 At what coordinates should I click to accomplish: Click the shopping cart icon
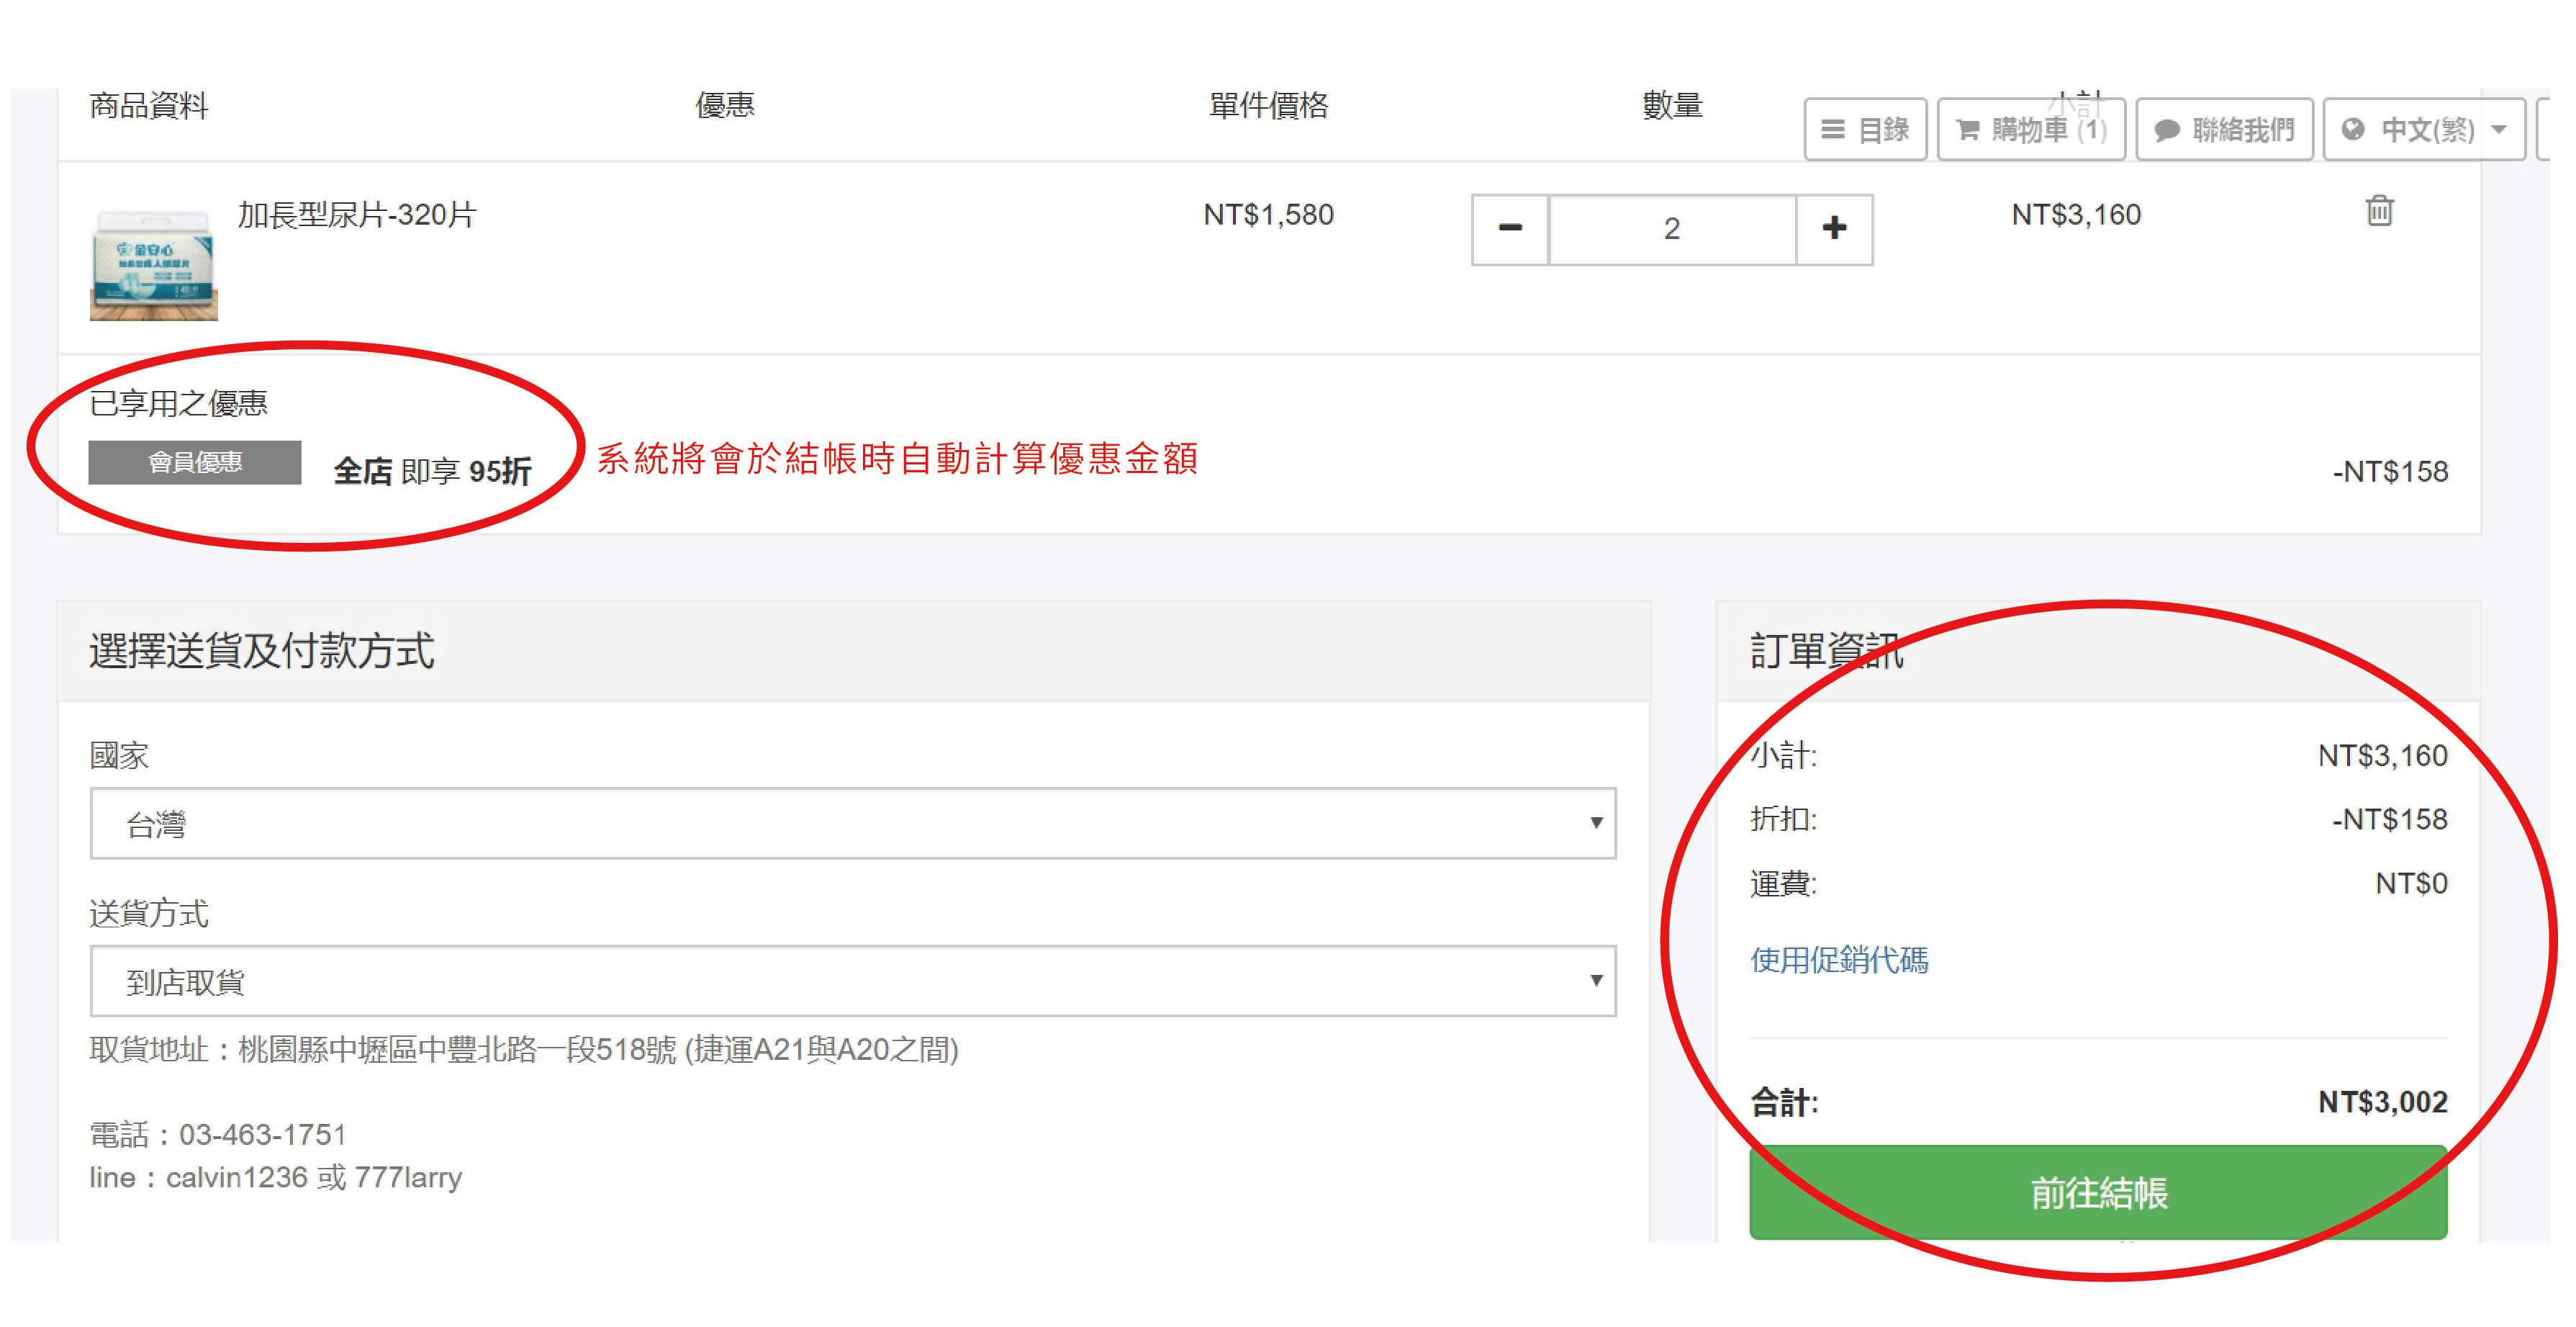(1967, 129)
